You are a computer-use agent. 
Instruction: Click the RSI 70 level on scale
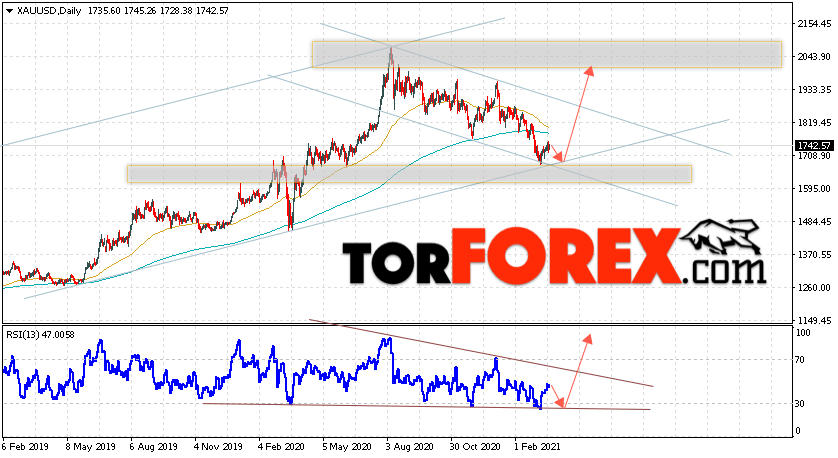pyautogui.click(x=800, y=360)
